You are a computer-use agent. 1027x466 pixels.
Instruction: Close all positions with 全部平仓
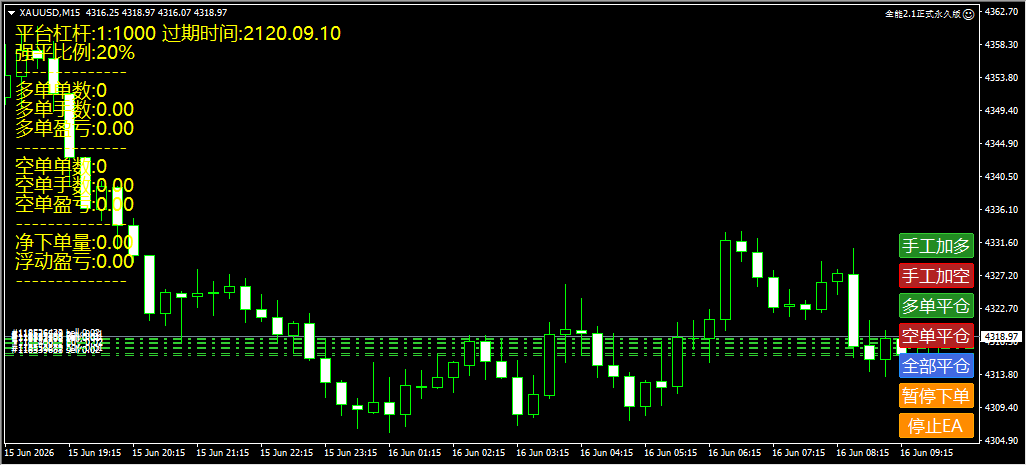tap(936, 366)
